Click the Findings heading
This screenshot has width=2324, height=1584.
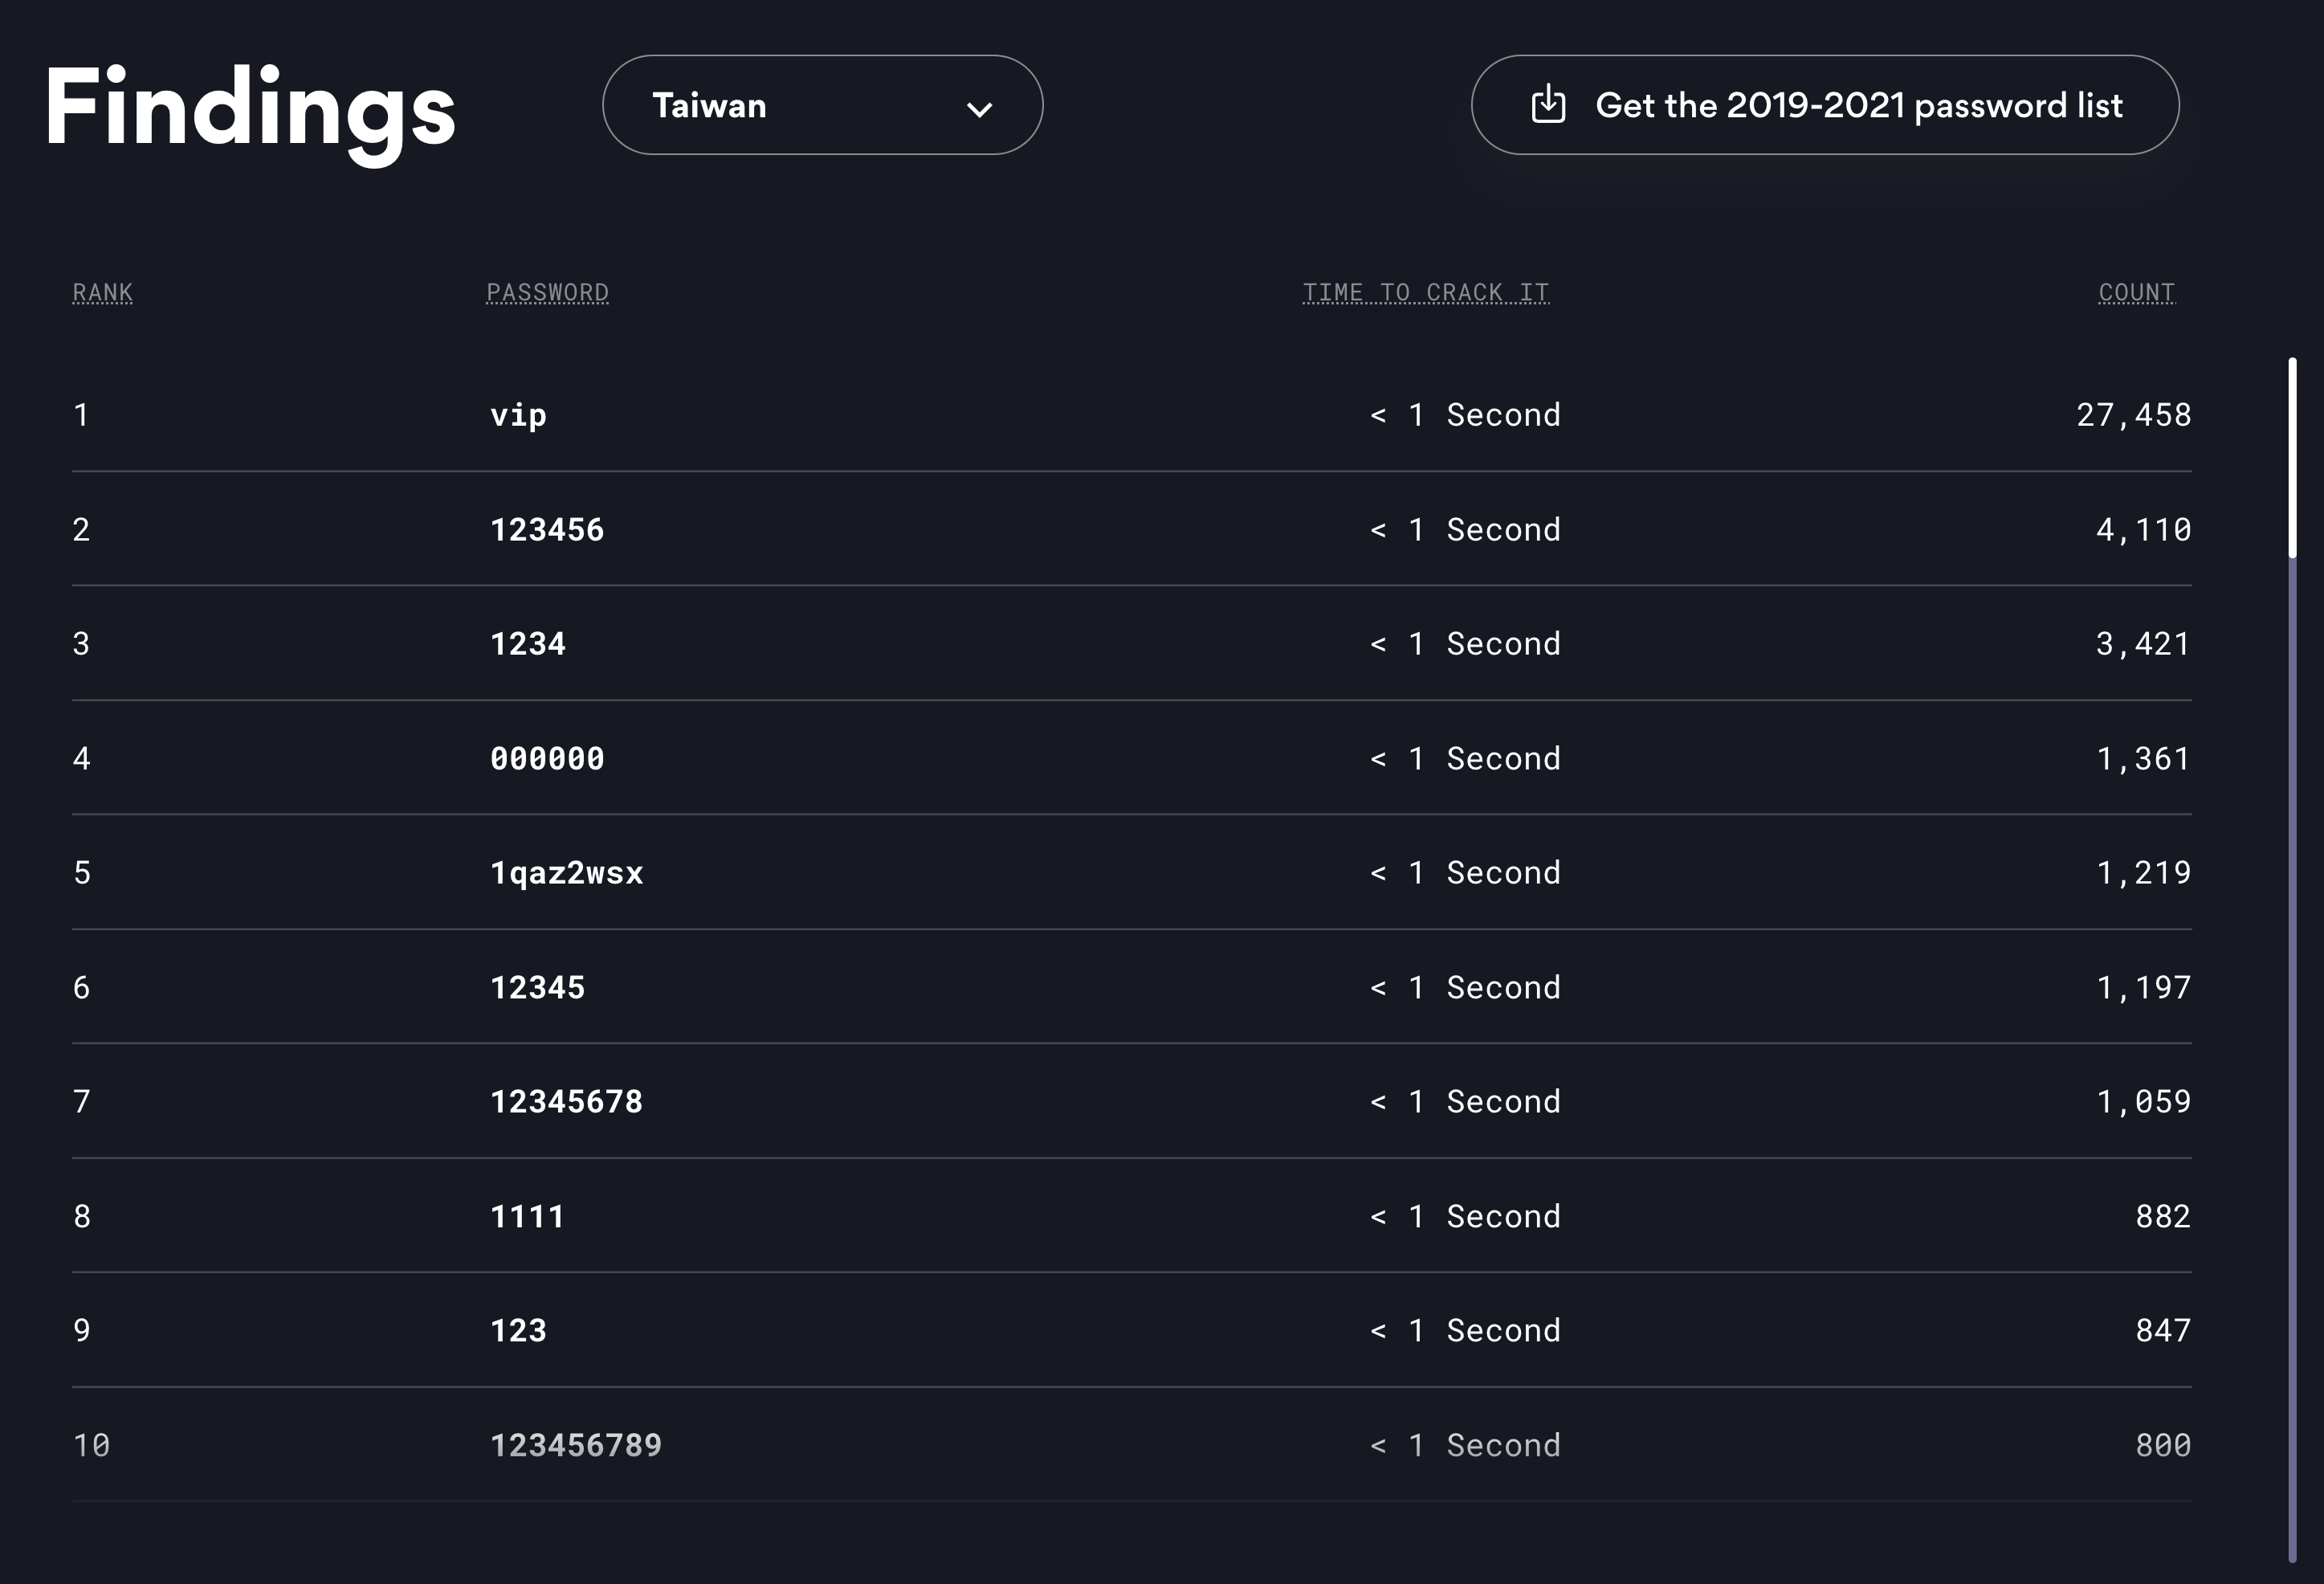[250, 108]
